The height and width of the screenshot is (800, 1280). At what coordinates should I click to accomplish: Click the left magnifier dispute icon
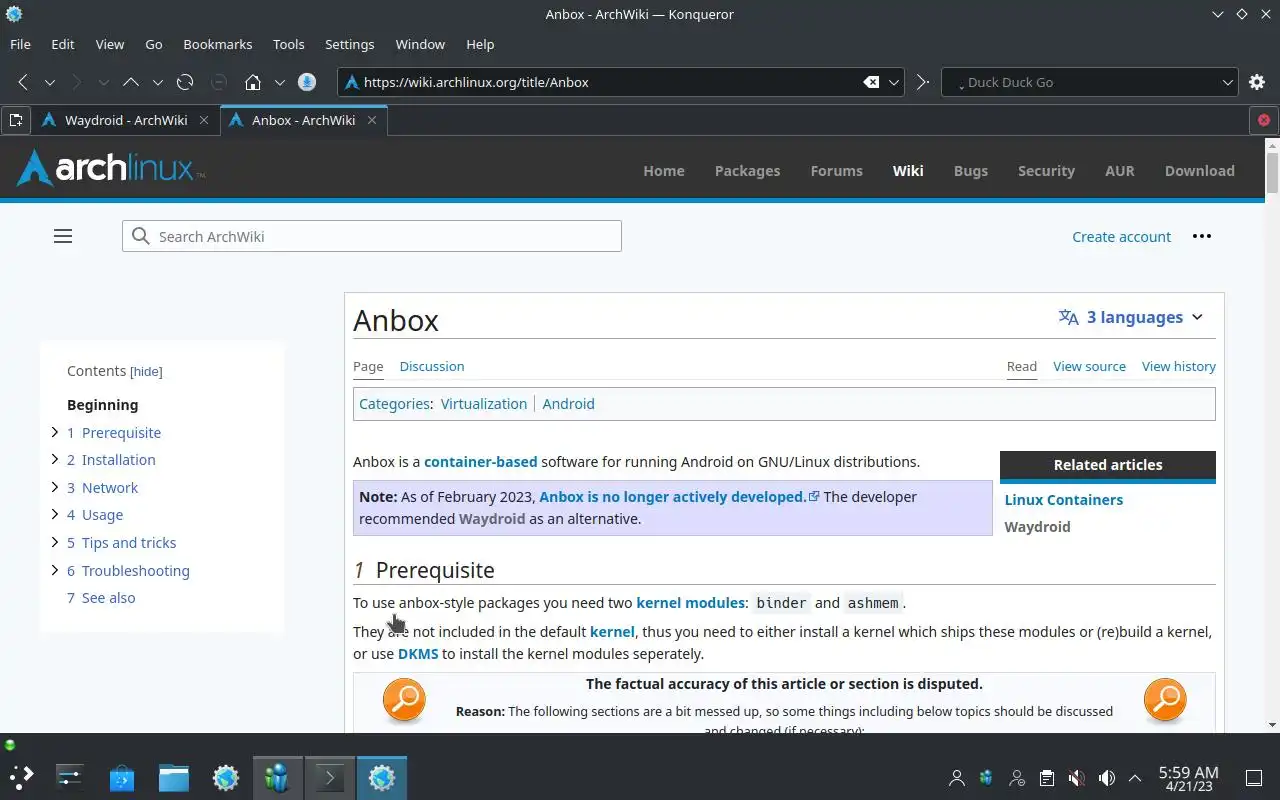tap(404, 700)
